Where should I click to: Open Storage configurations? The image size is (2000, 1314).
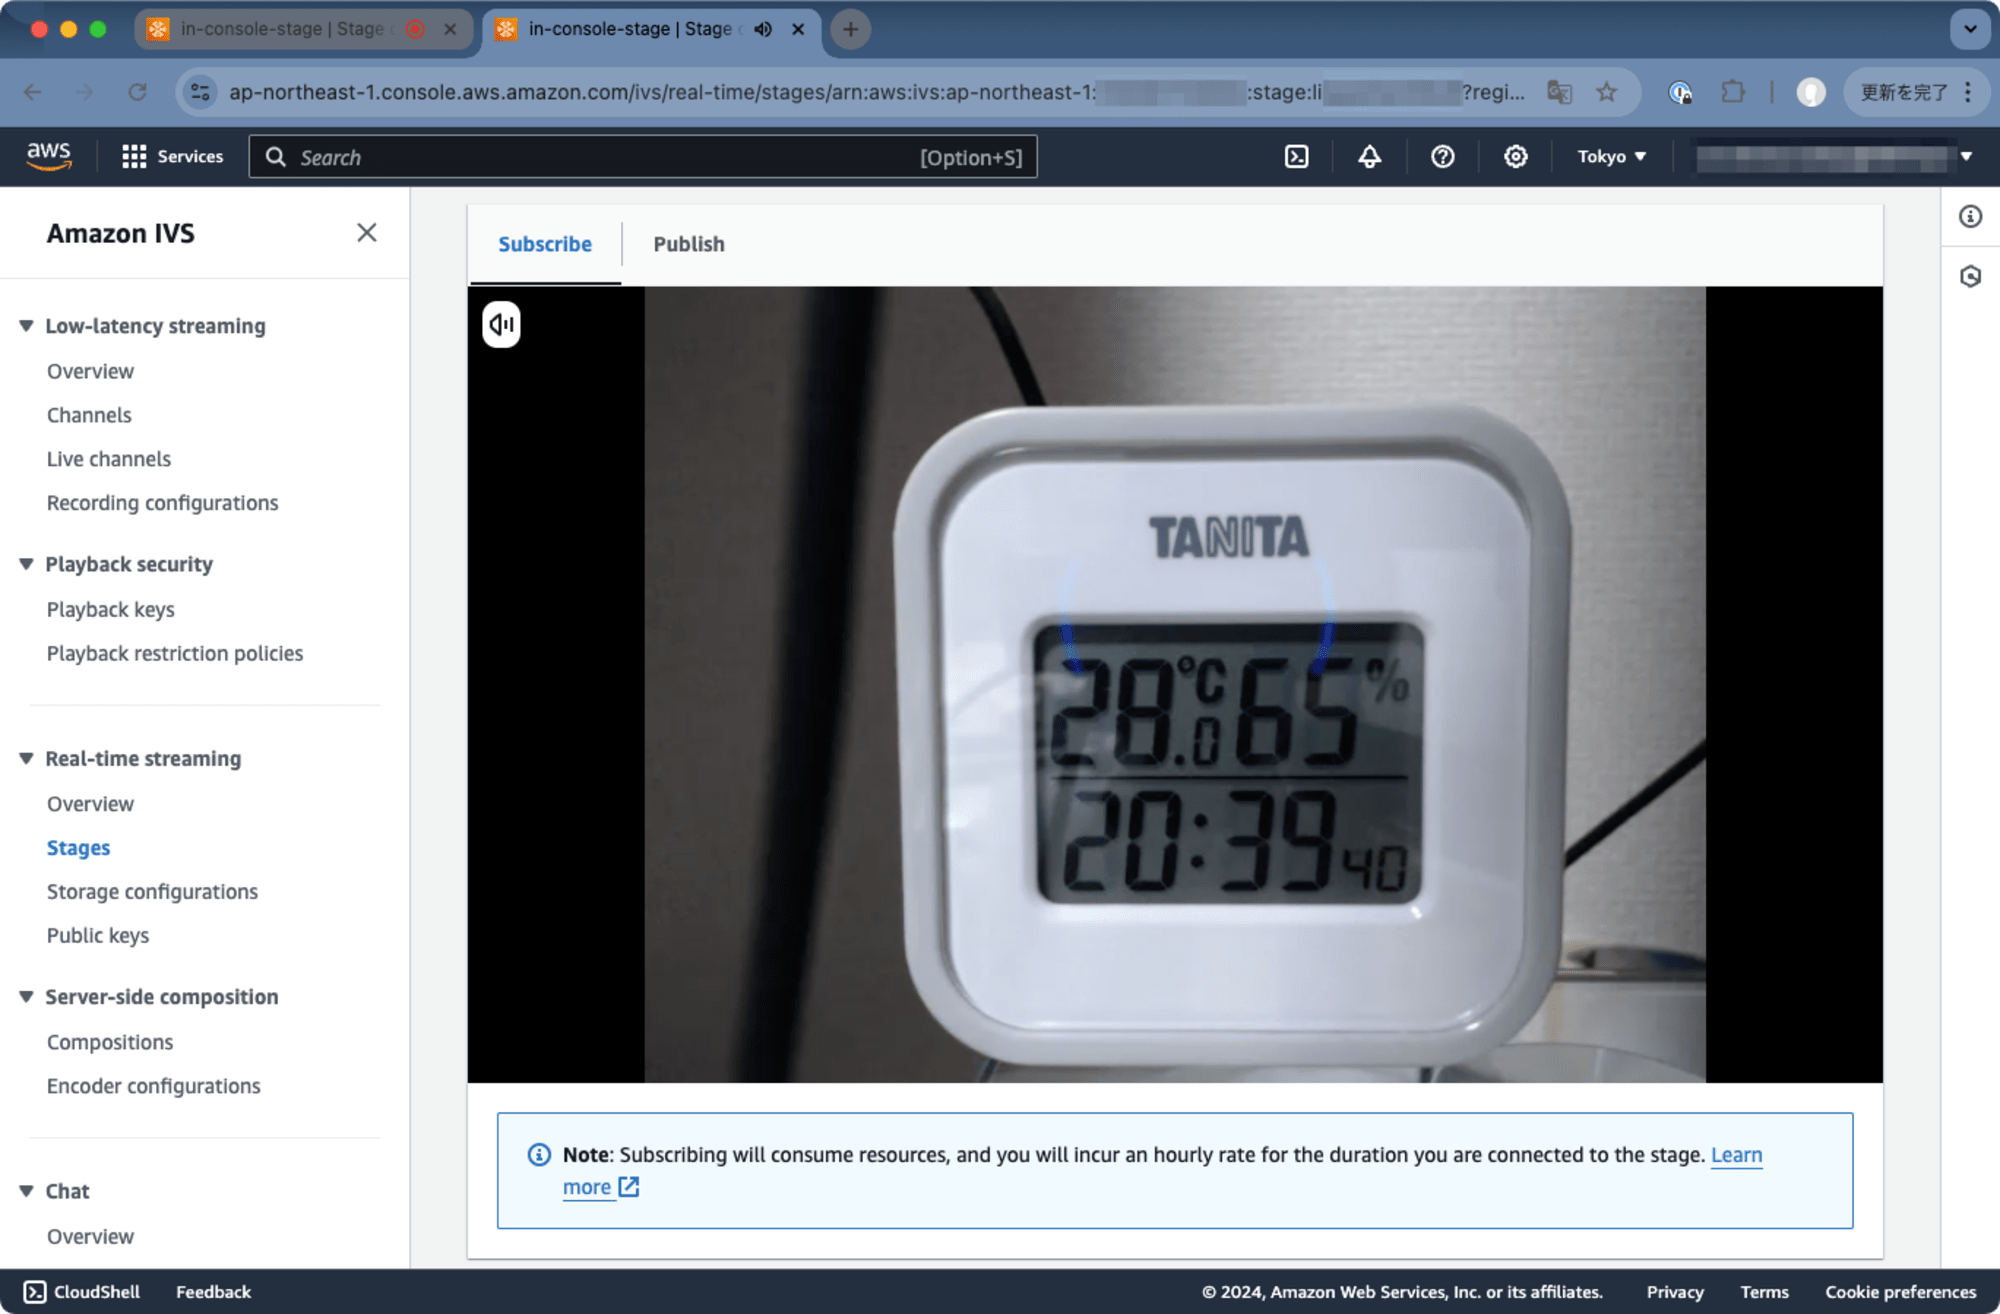[152, 892]
